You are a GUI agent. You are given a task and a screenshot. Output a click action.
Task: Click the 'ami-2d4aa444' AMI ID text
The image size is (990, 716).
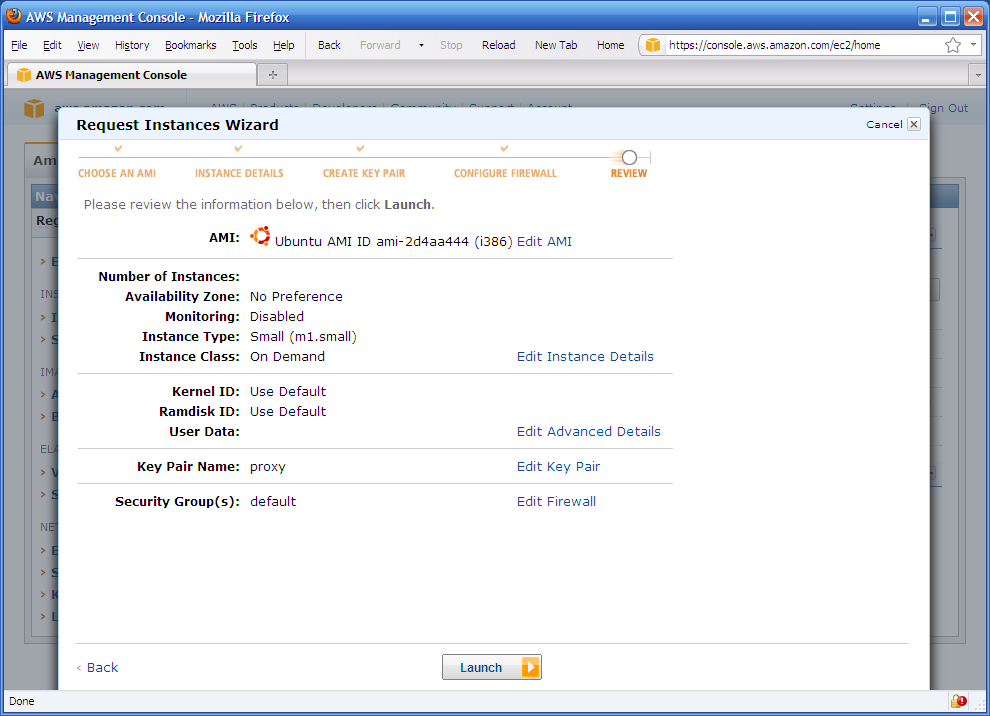point(422,242)
